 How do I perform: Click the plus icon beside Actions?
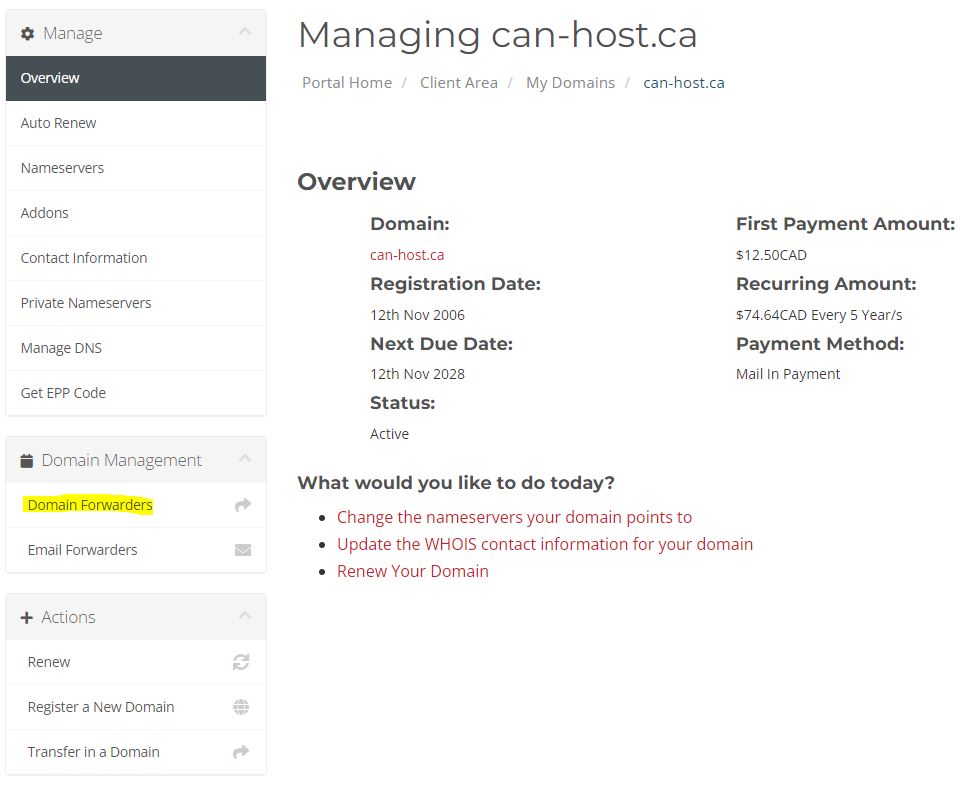27,618
